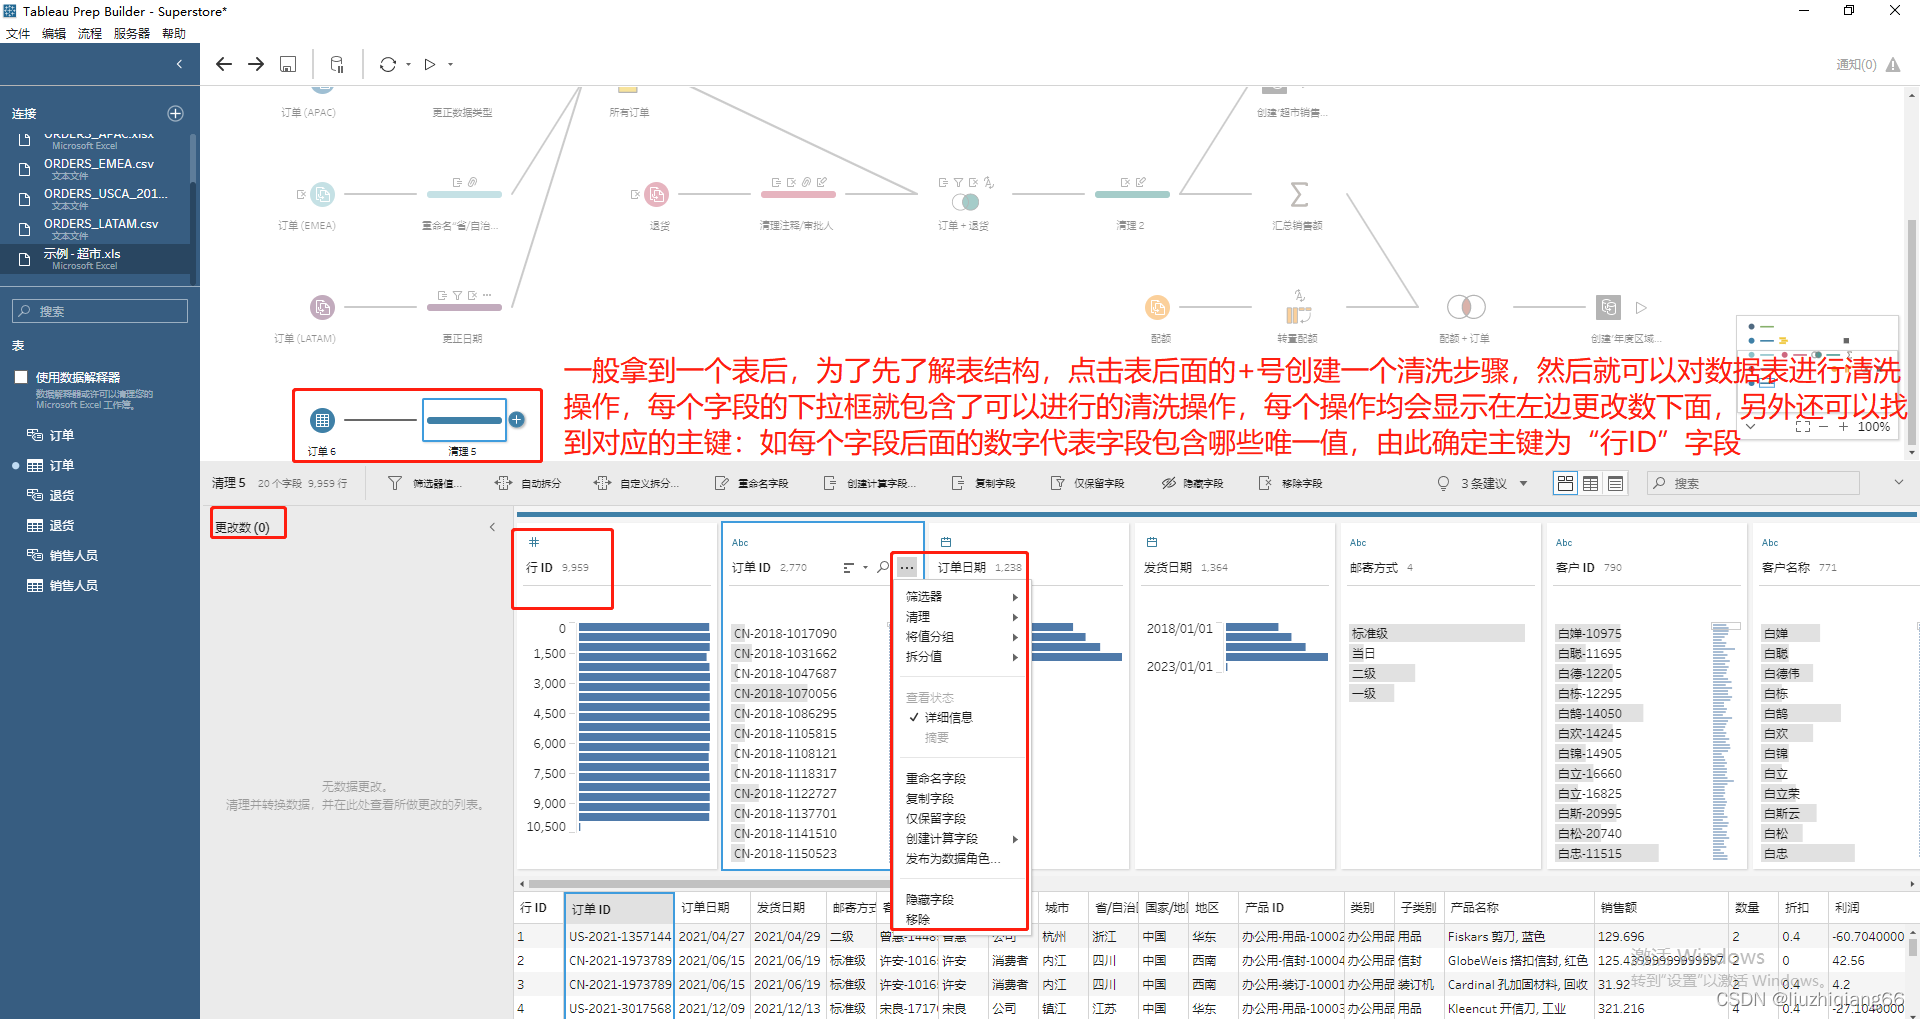This screenshot has height=1019, width=1920.
Task: Click 隐藏字段 hide field toolbar tool
Action: point(1192,483)
